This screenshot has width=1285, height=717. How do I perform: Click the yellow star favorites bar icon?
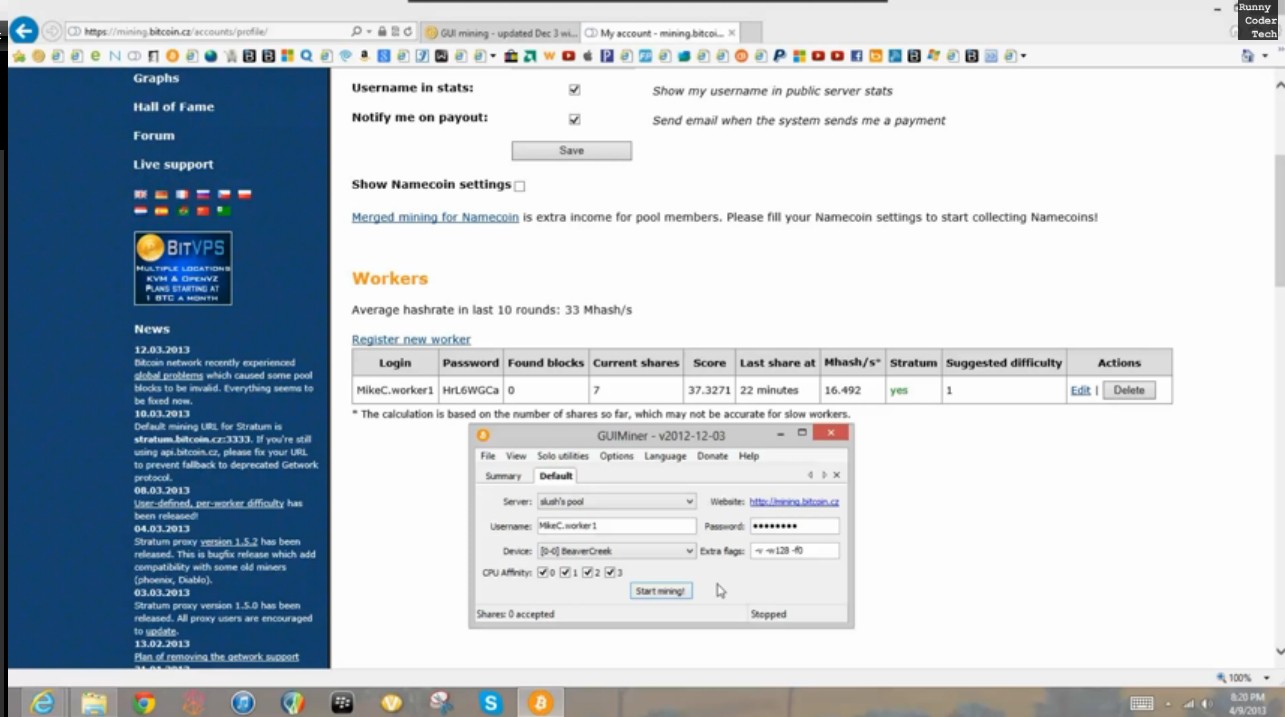click(x=17, y=56)
